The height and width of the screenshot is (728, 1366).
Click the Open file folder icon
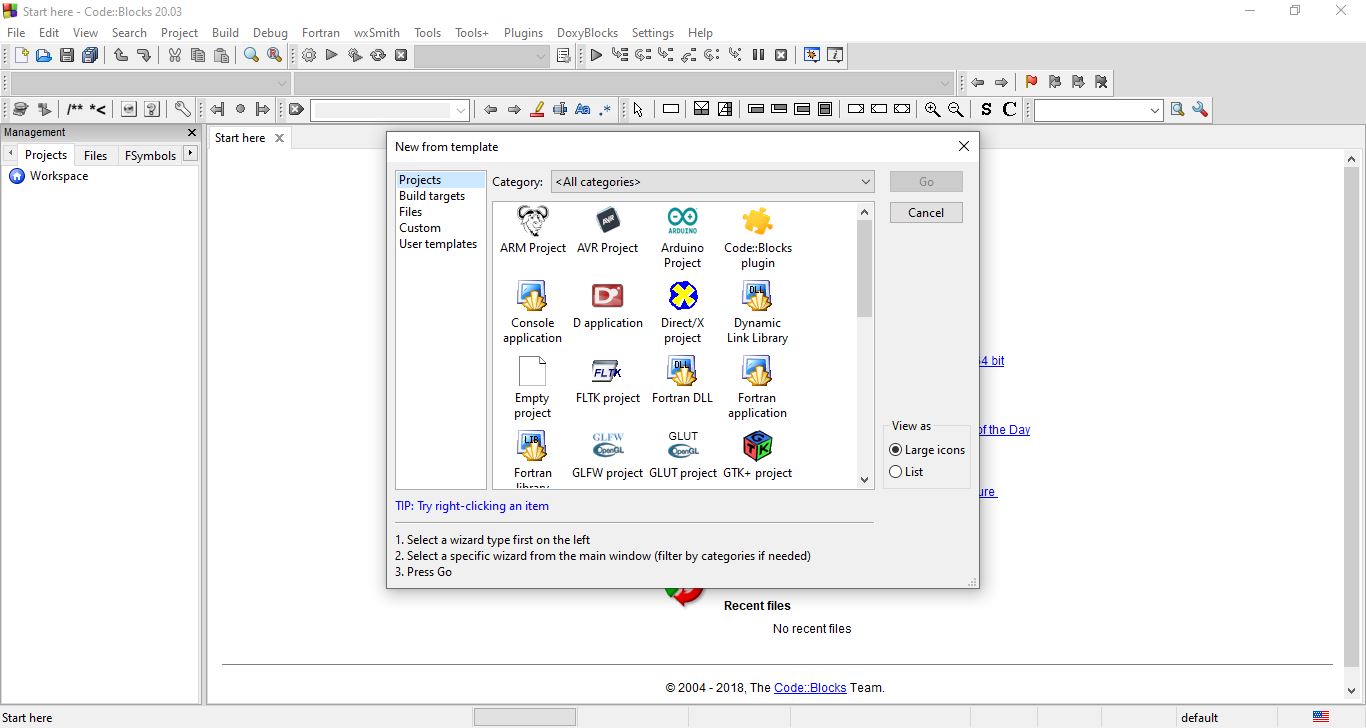(x=43, y=56)
